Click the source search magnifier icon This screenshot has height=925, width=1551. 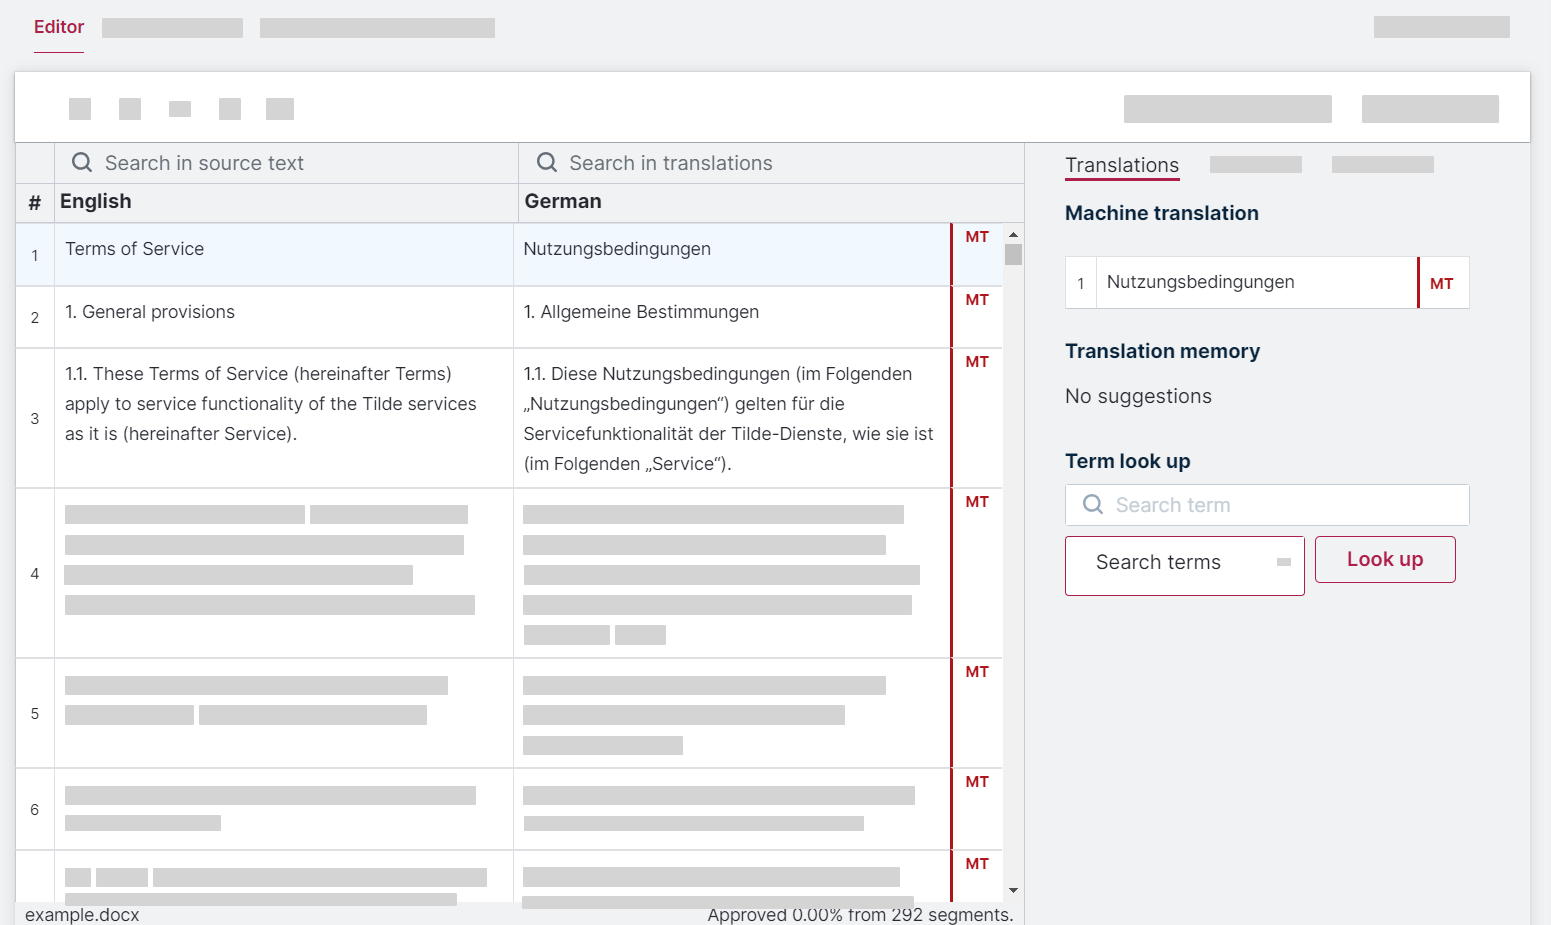click(x=82, y=162)
